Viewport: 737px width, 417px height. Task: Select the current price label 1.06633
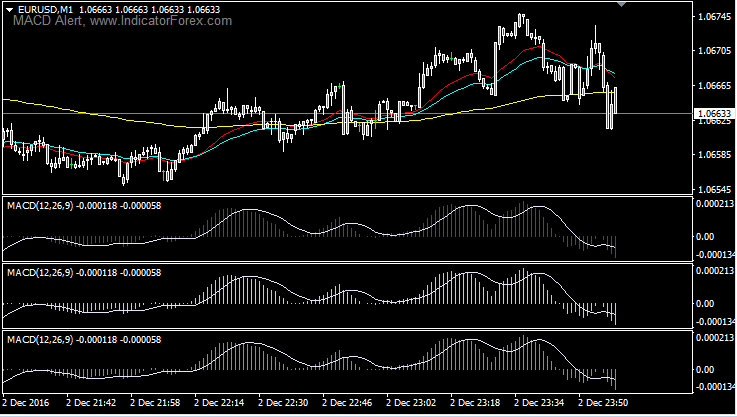[x=714, y=114]
